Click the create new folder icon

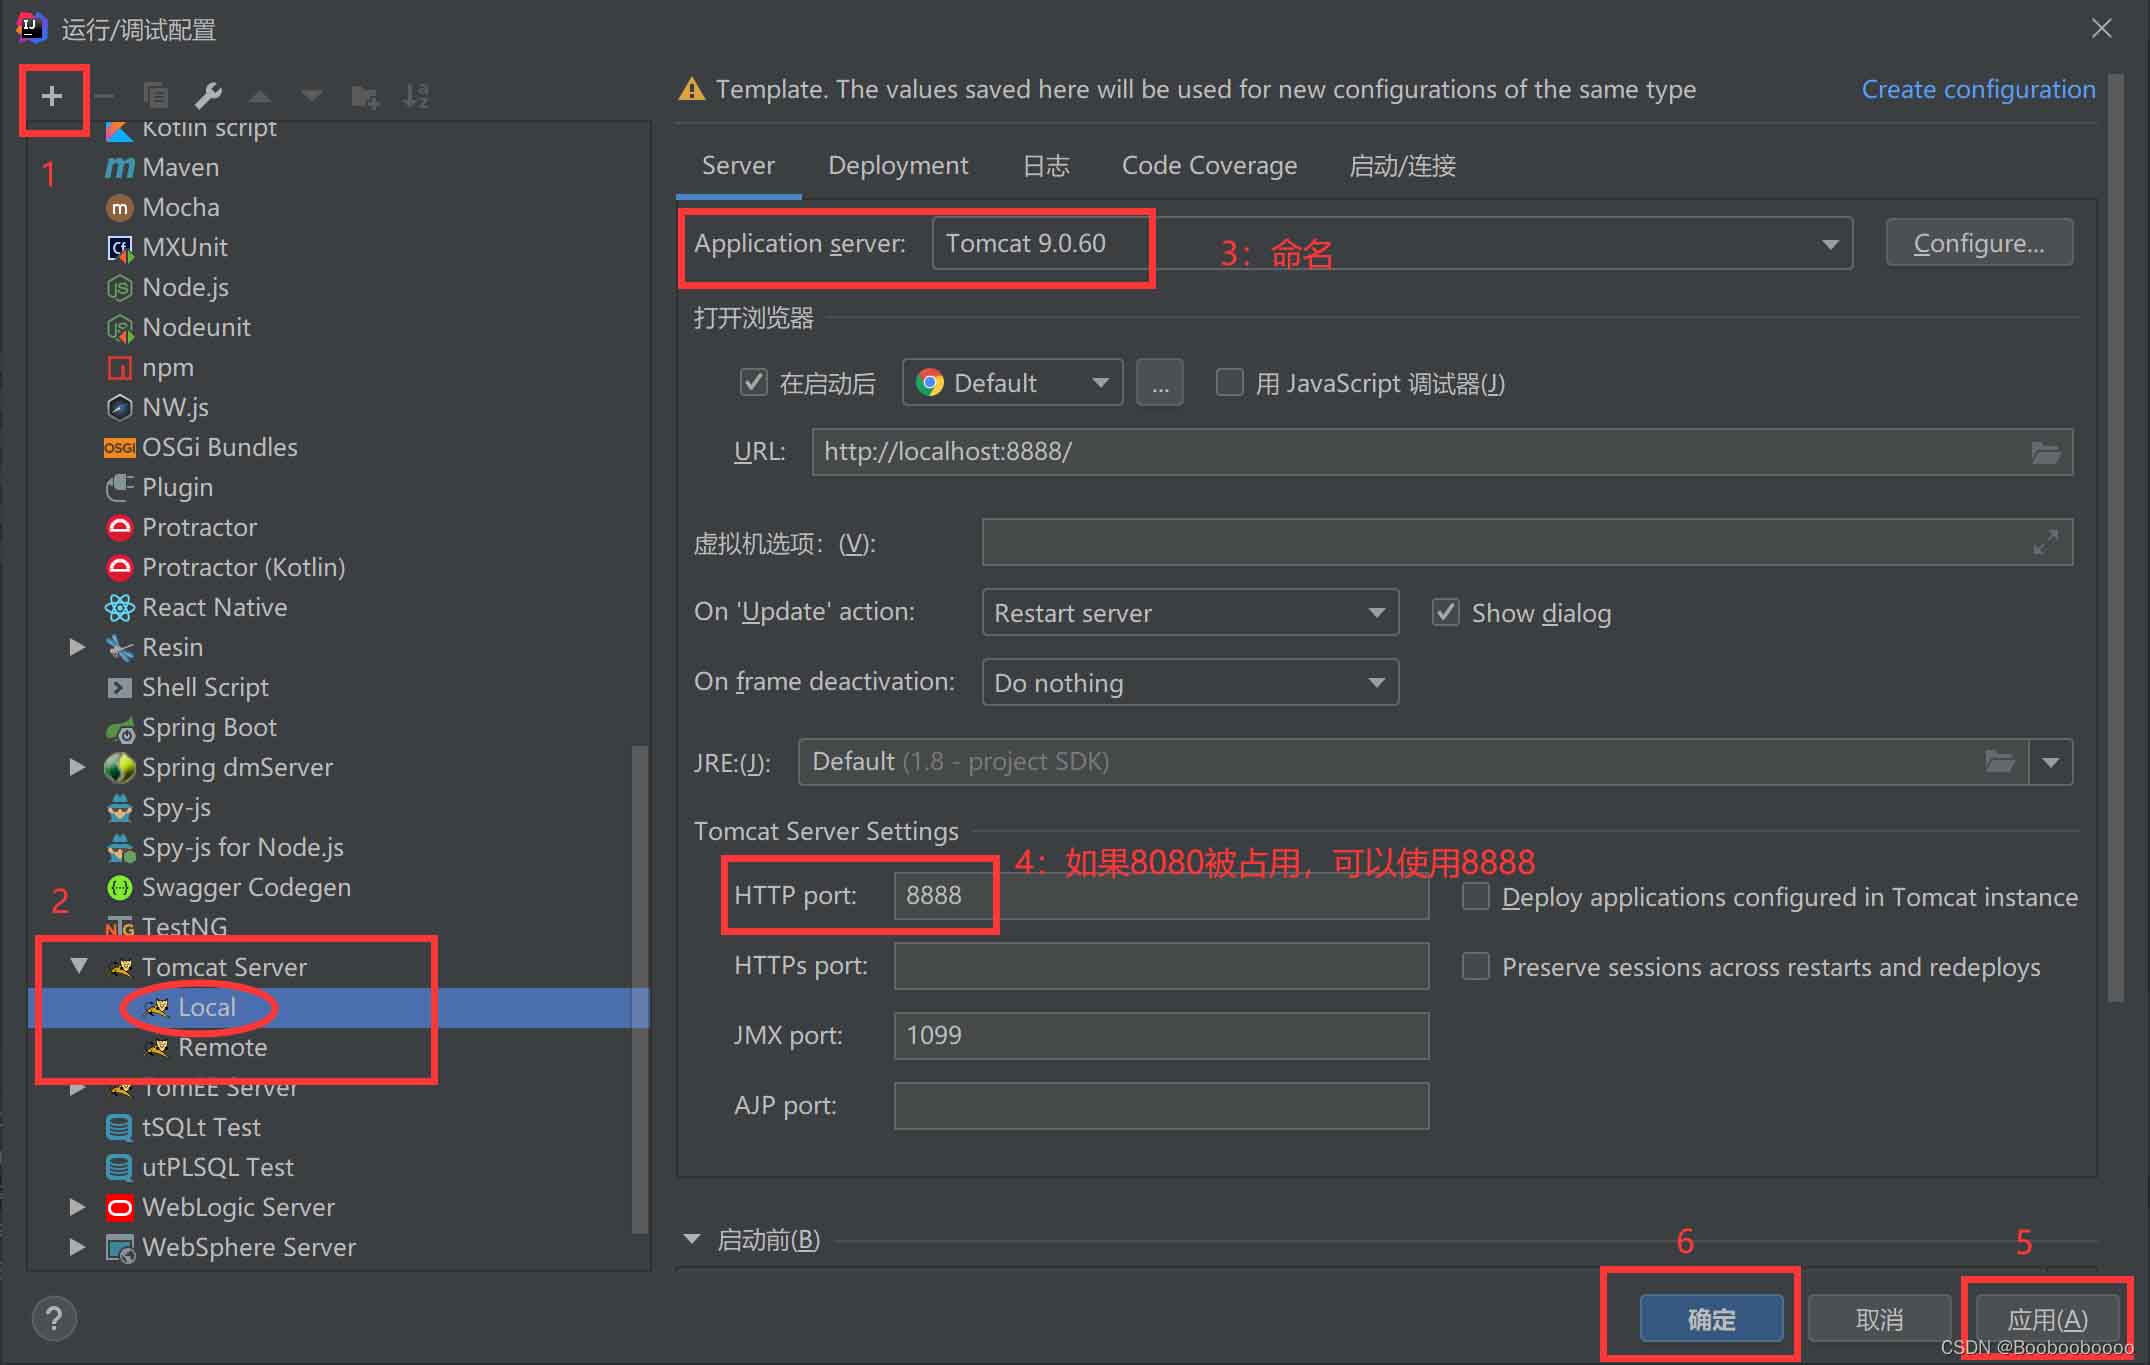pyautogui.click(x=365, y=96)
